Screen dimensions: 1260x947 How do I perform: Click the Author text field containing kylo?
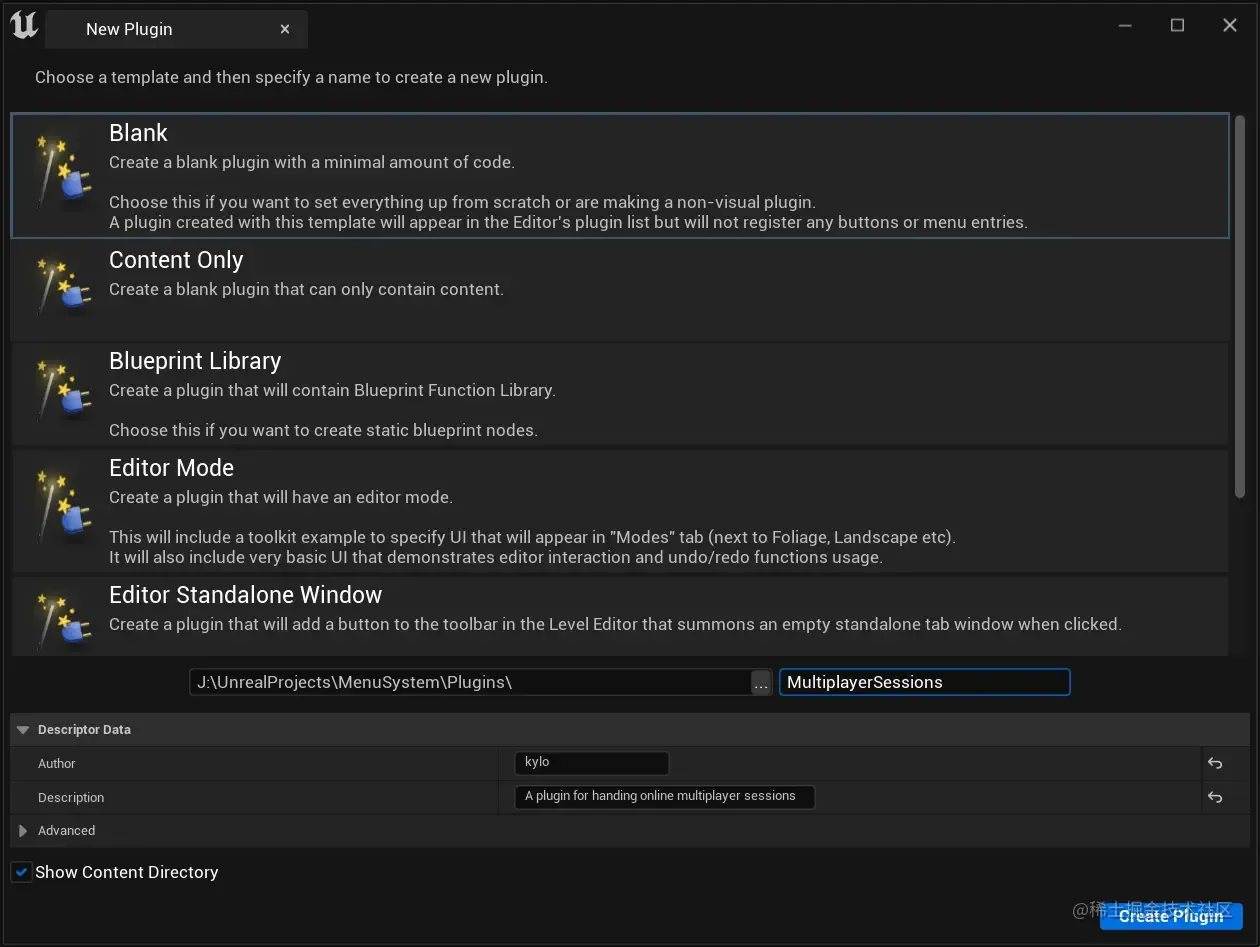(592, 763)
